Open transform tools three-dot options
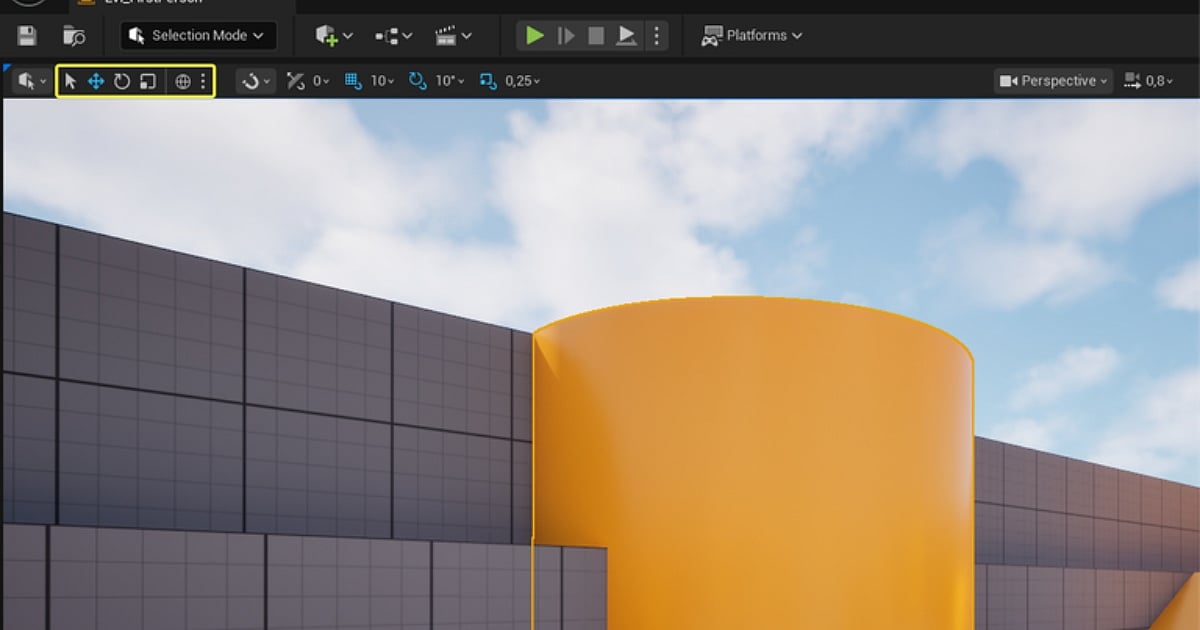Viewport: 1200px width, 630px height. pyautogui.click(x=203, y=81)
